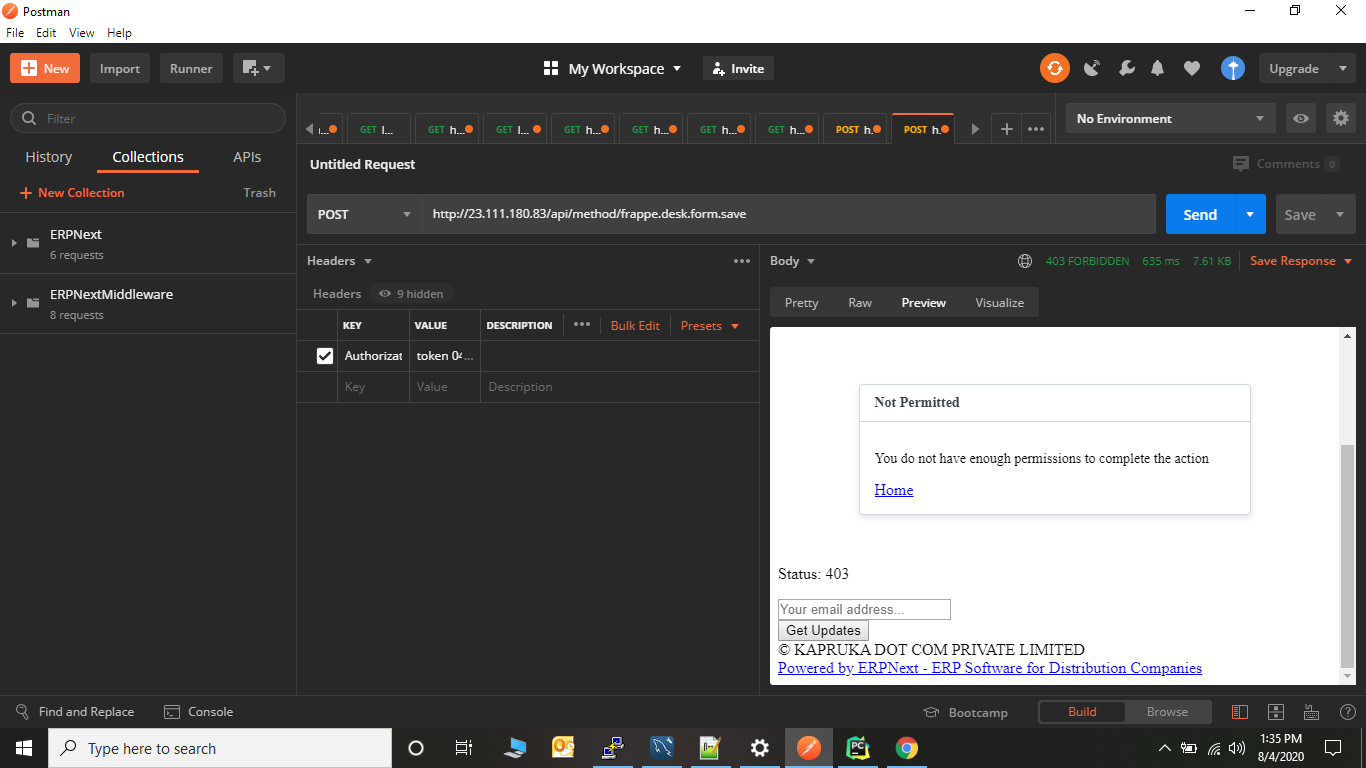Click the heart icon in header
This screenshot has width=1366, height=768.
(1191, 68)
